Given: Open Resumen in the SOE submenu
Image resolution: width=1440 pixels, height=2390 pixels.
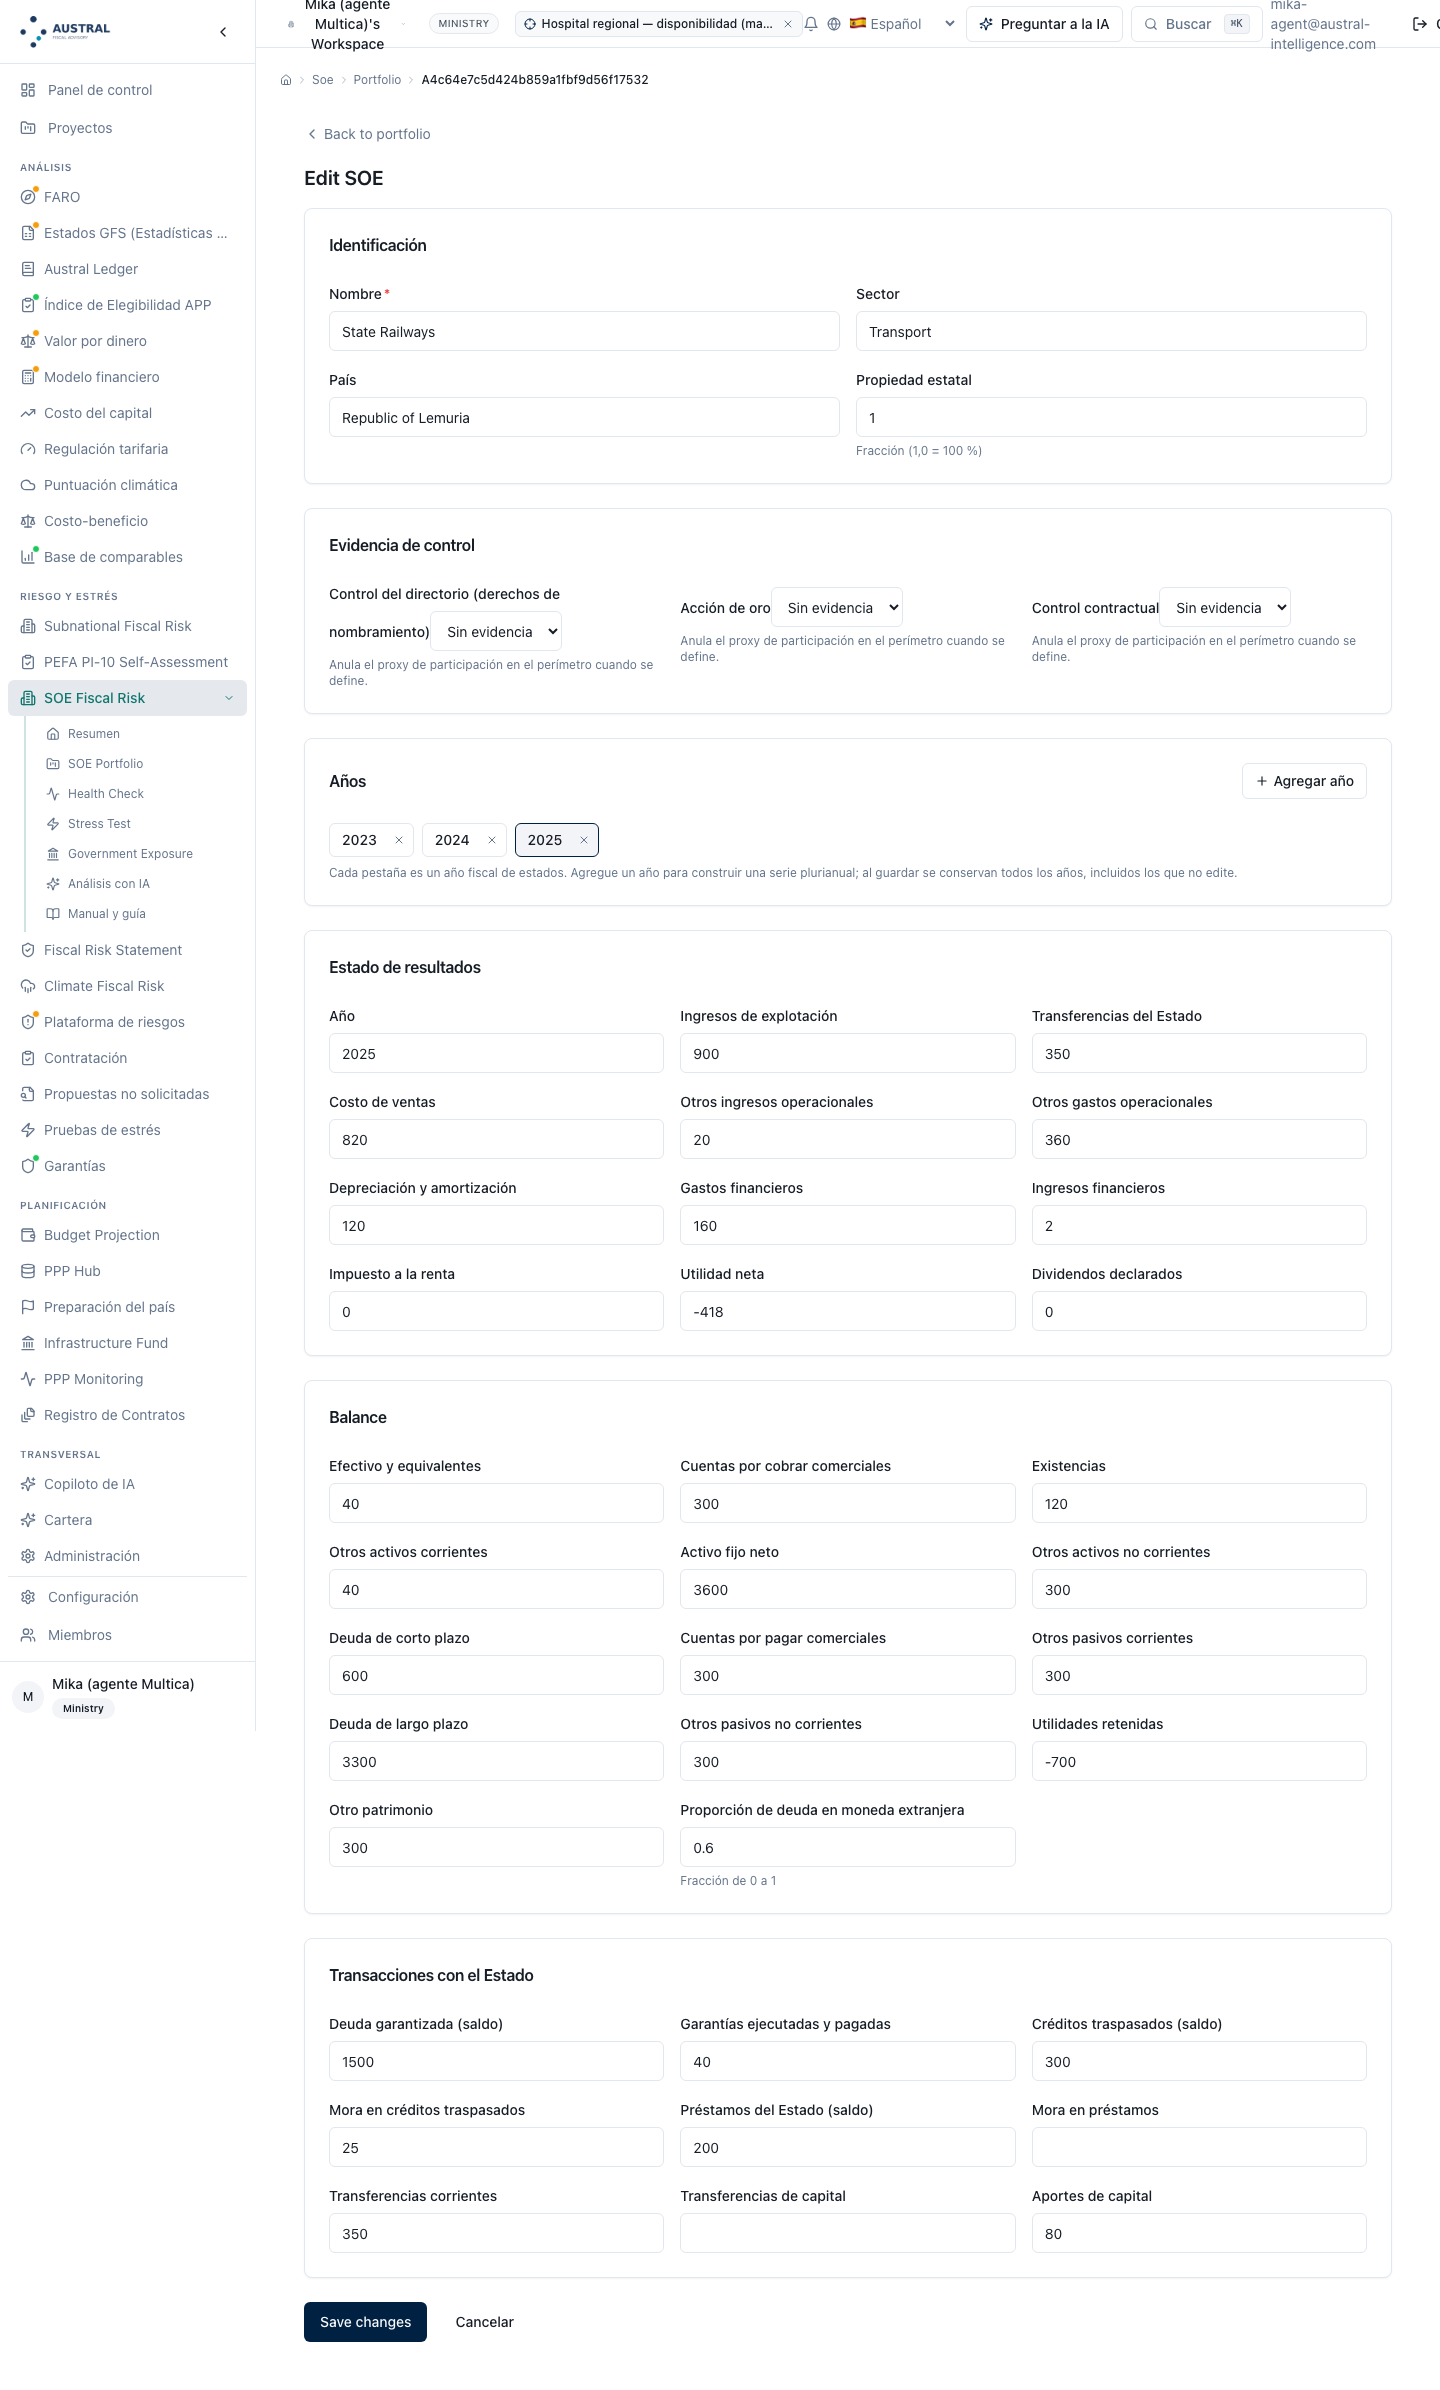Looking at the screenshot, I should coord(94,734).
